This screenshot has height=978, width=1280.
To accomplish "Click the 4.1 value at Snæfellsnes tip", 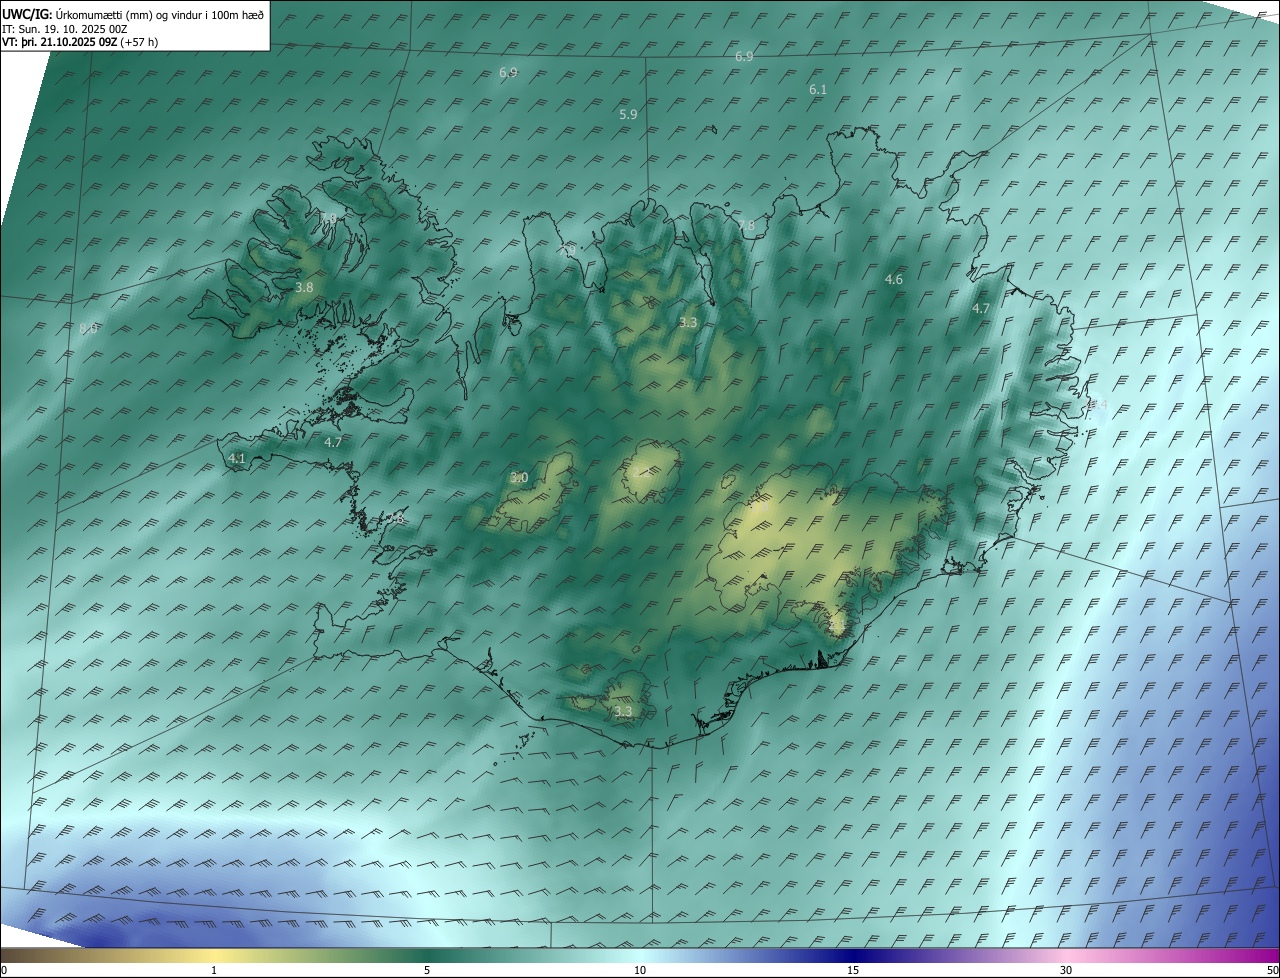I will [x=237, y=458].
